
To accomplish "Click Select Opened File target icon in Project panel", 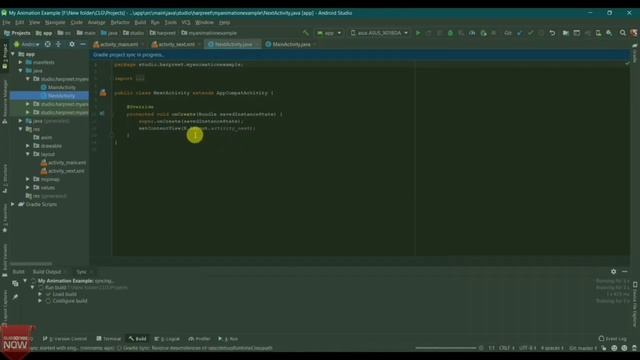I will [x=48, y=44].
